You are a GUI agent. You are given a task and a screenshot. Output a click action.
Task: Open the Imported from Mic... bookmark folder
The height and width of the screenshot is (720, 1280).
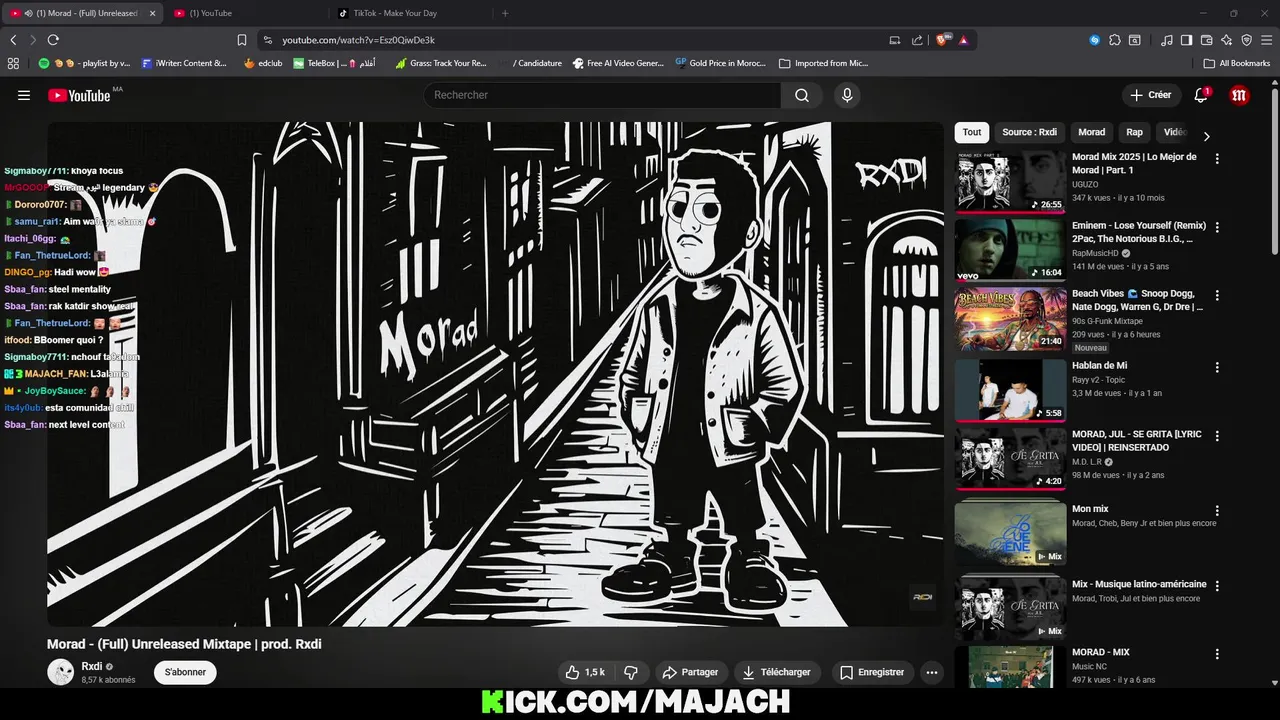823,63
